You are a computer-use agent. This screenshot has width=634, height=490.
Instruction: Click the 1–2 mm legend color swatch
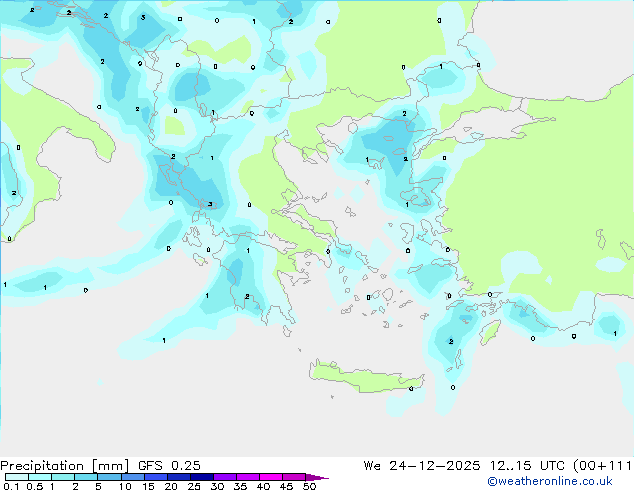[63, 477]
